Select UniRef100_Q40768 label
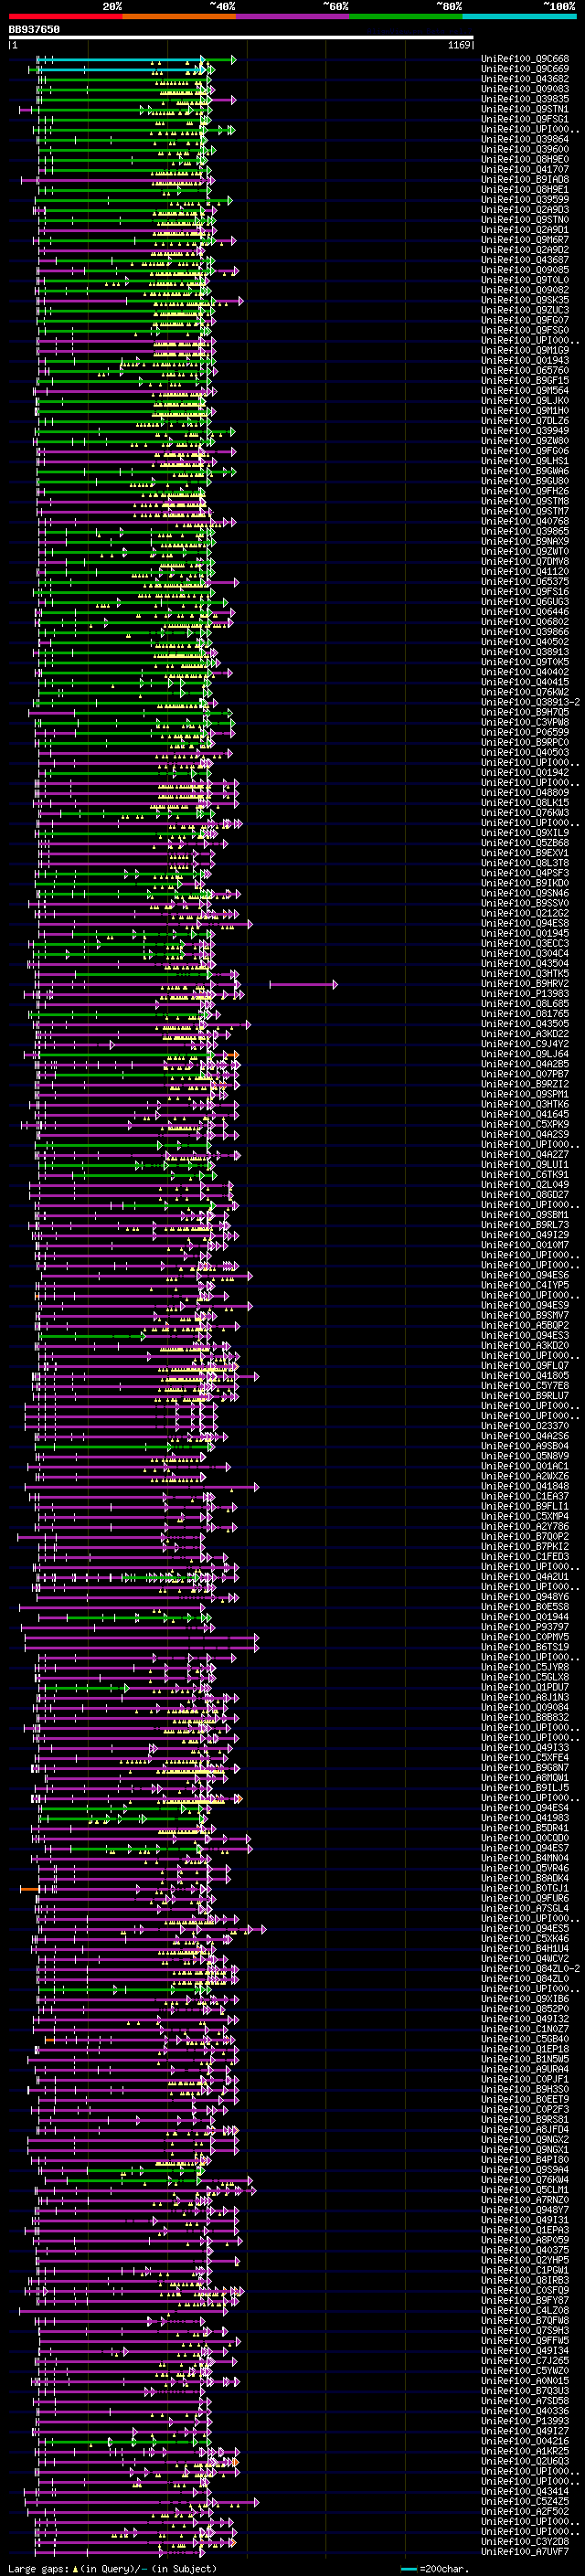 click(525, 521)
